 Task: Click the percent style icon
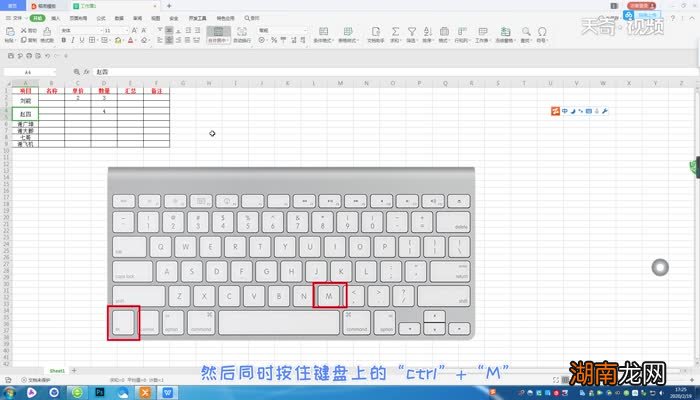(x=274, y=40)
